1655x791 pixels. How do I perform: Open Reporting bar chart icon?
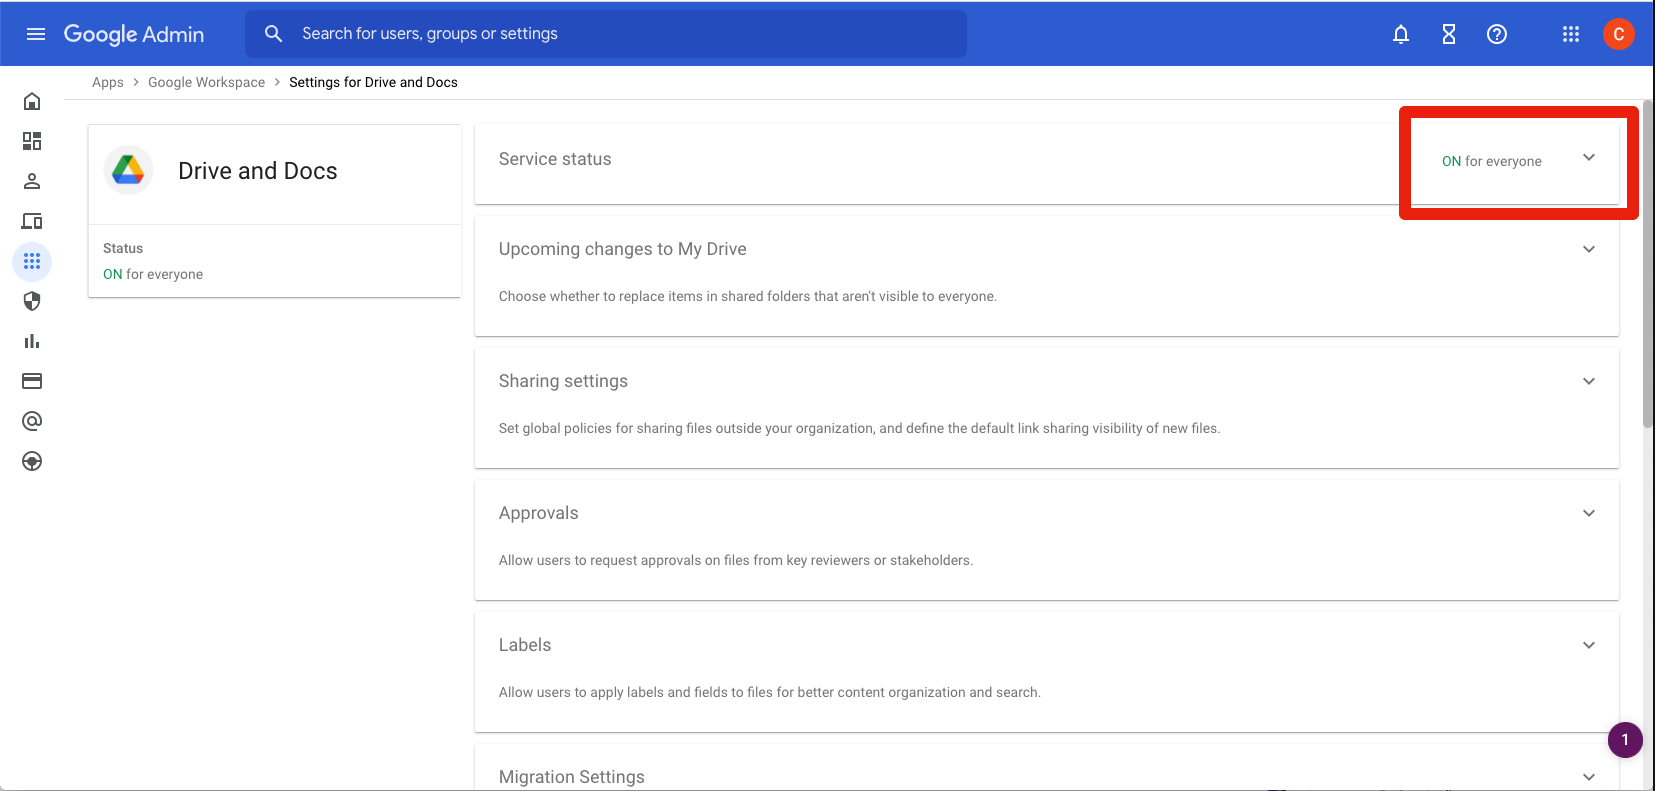pyautogui.click(x=32, y=341)
